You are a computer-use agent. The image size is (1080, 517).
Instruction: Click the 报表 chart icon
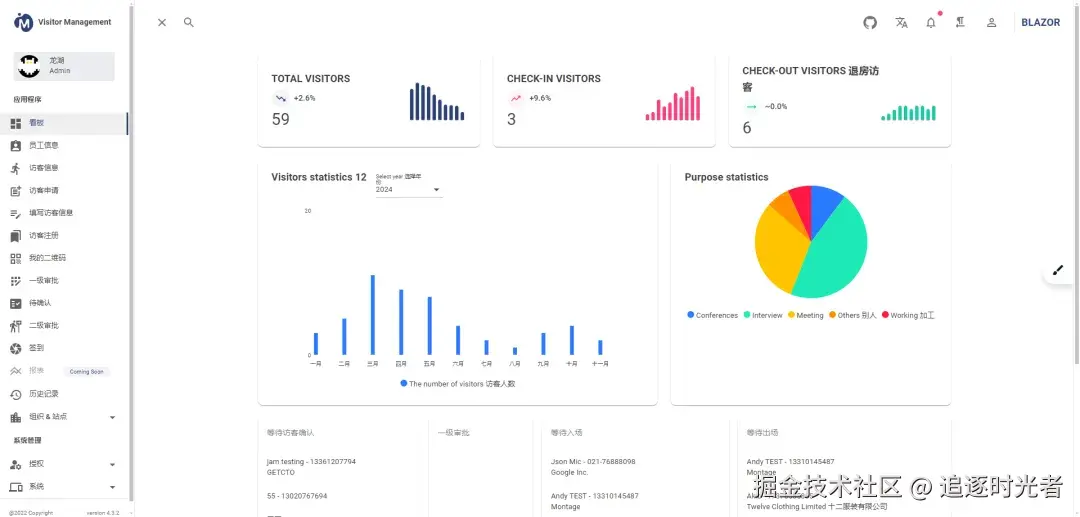16,371
